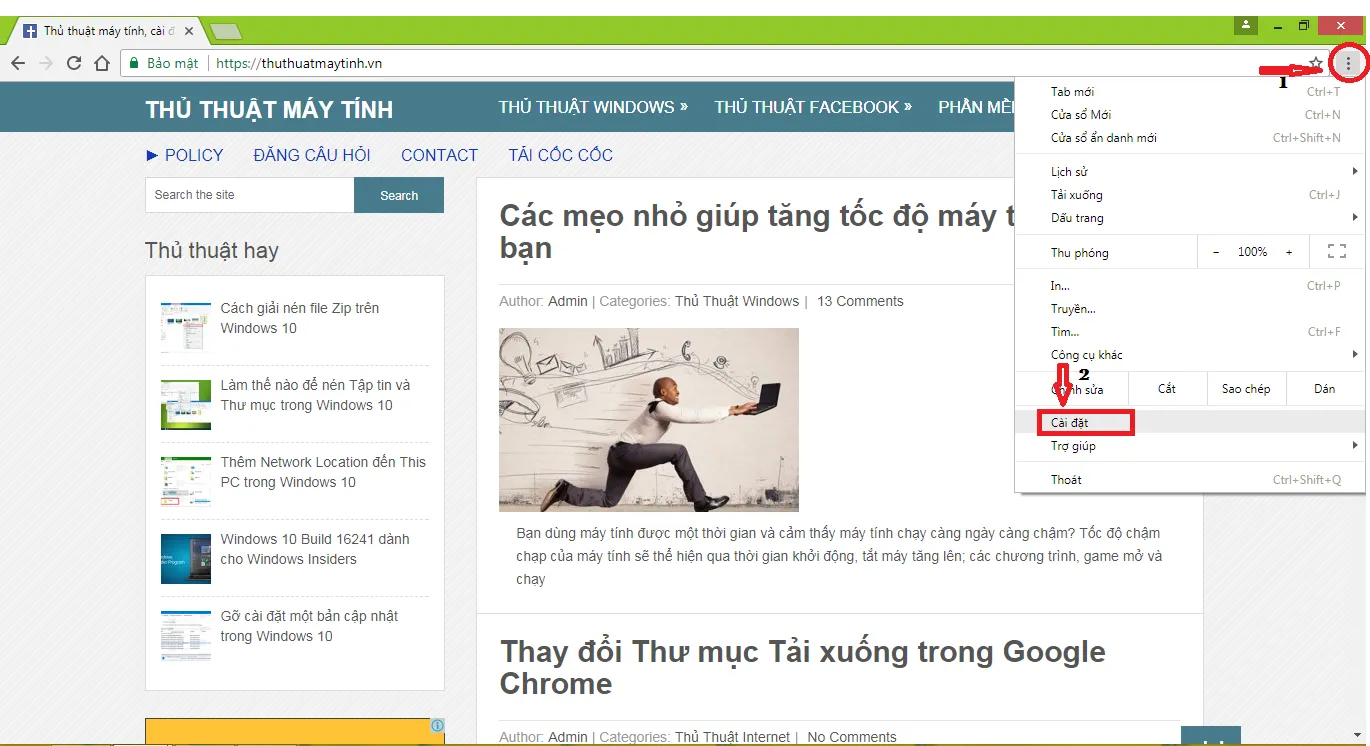1370x746 pixels.
Task: Go to the browser Home page
Action: [x=102, y=63]
